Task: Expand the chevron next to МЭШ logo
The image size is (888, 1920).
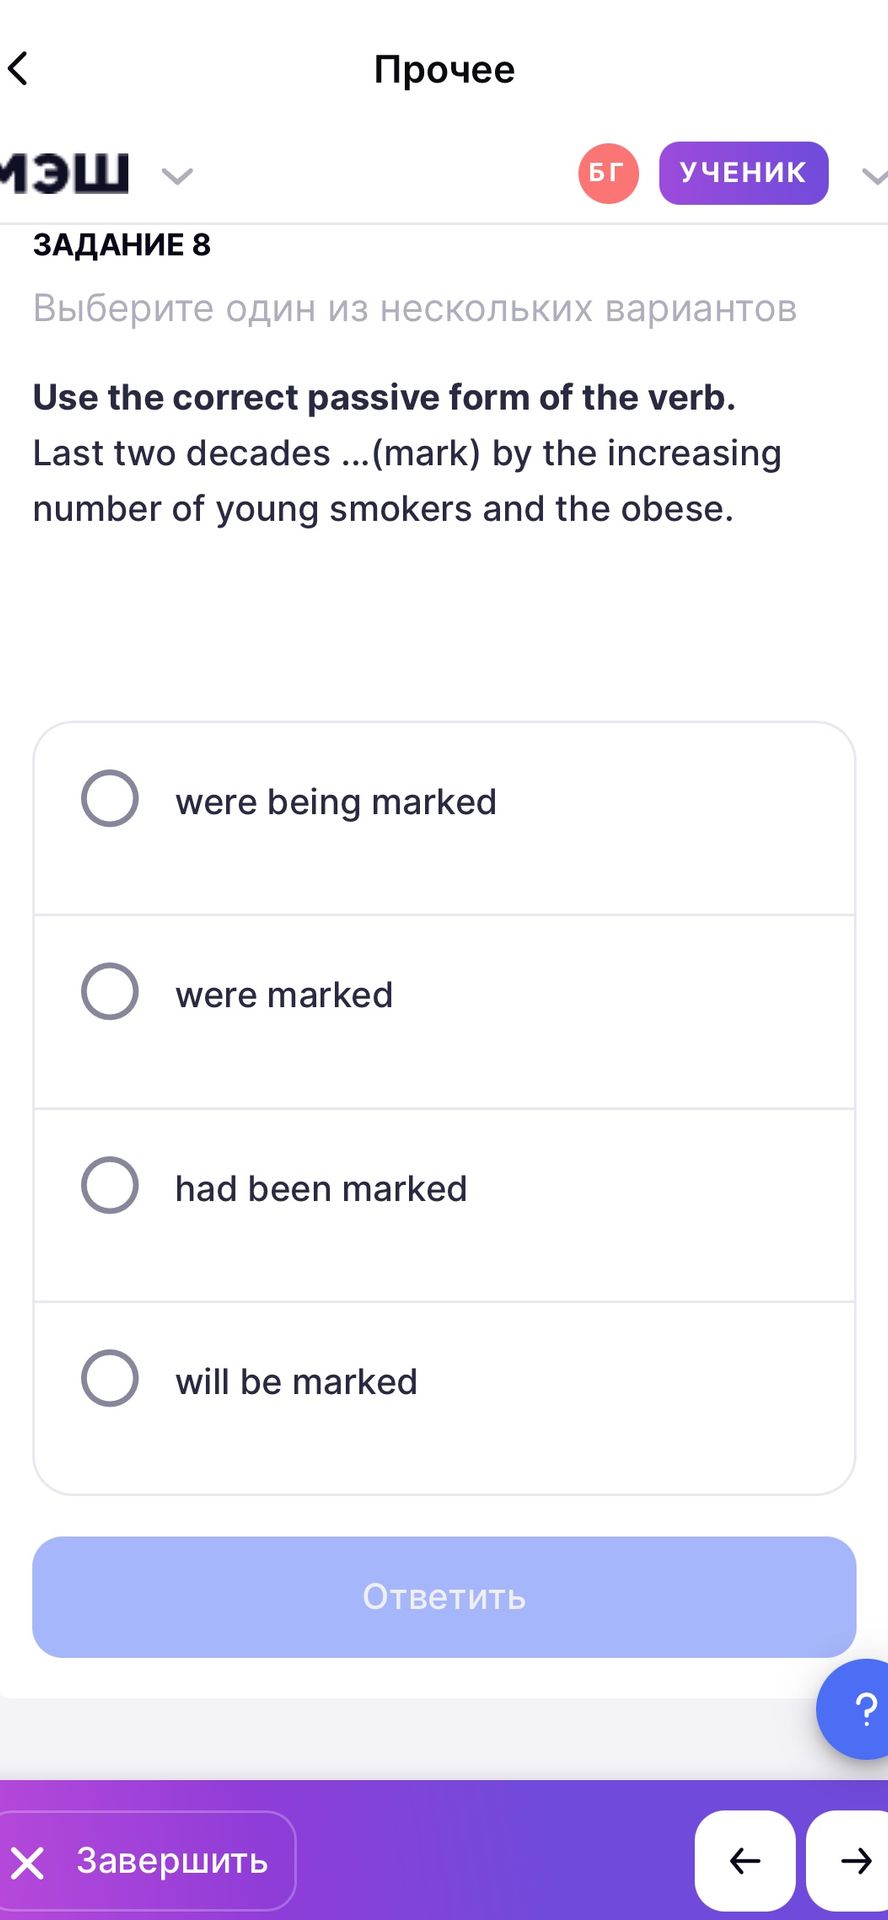Action: (177, 176)
